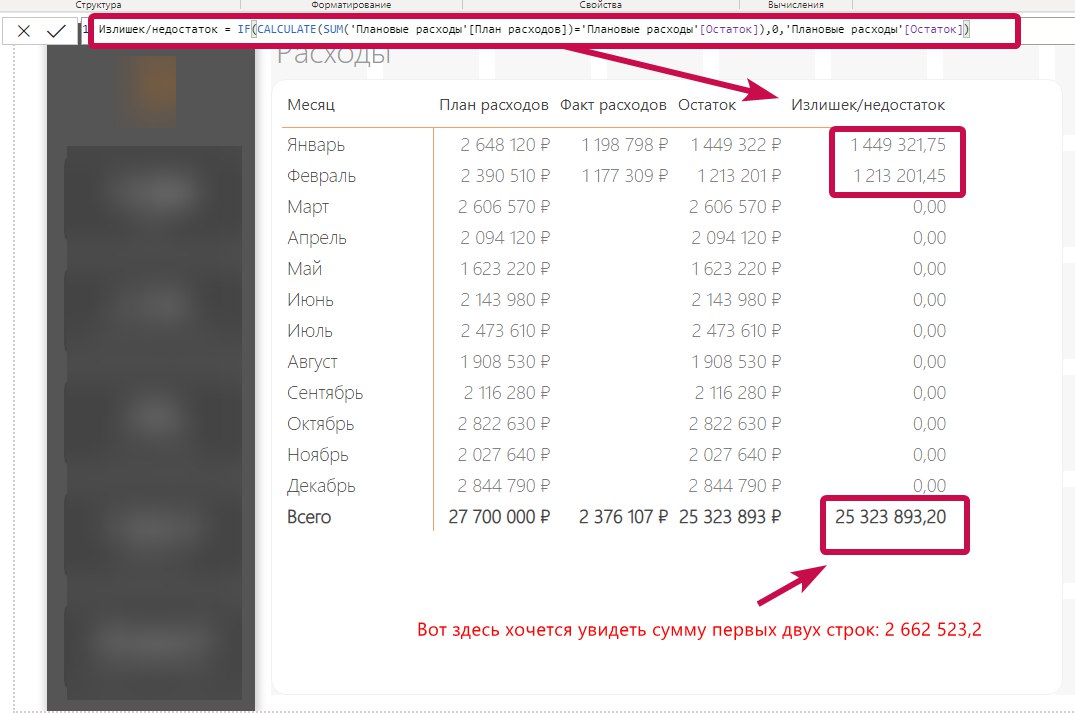Image resolution: width=1075 pixels, height=713 pixels.
Task: Click the total 25 323 893,20 value
Action: [x=891, y=517]
